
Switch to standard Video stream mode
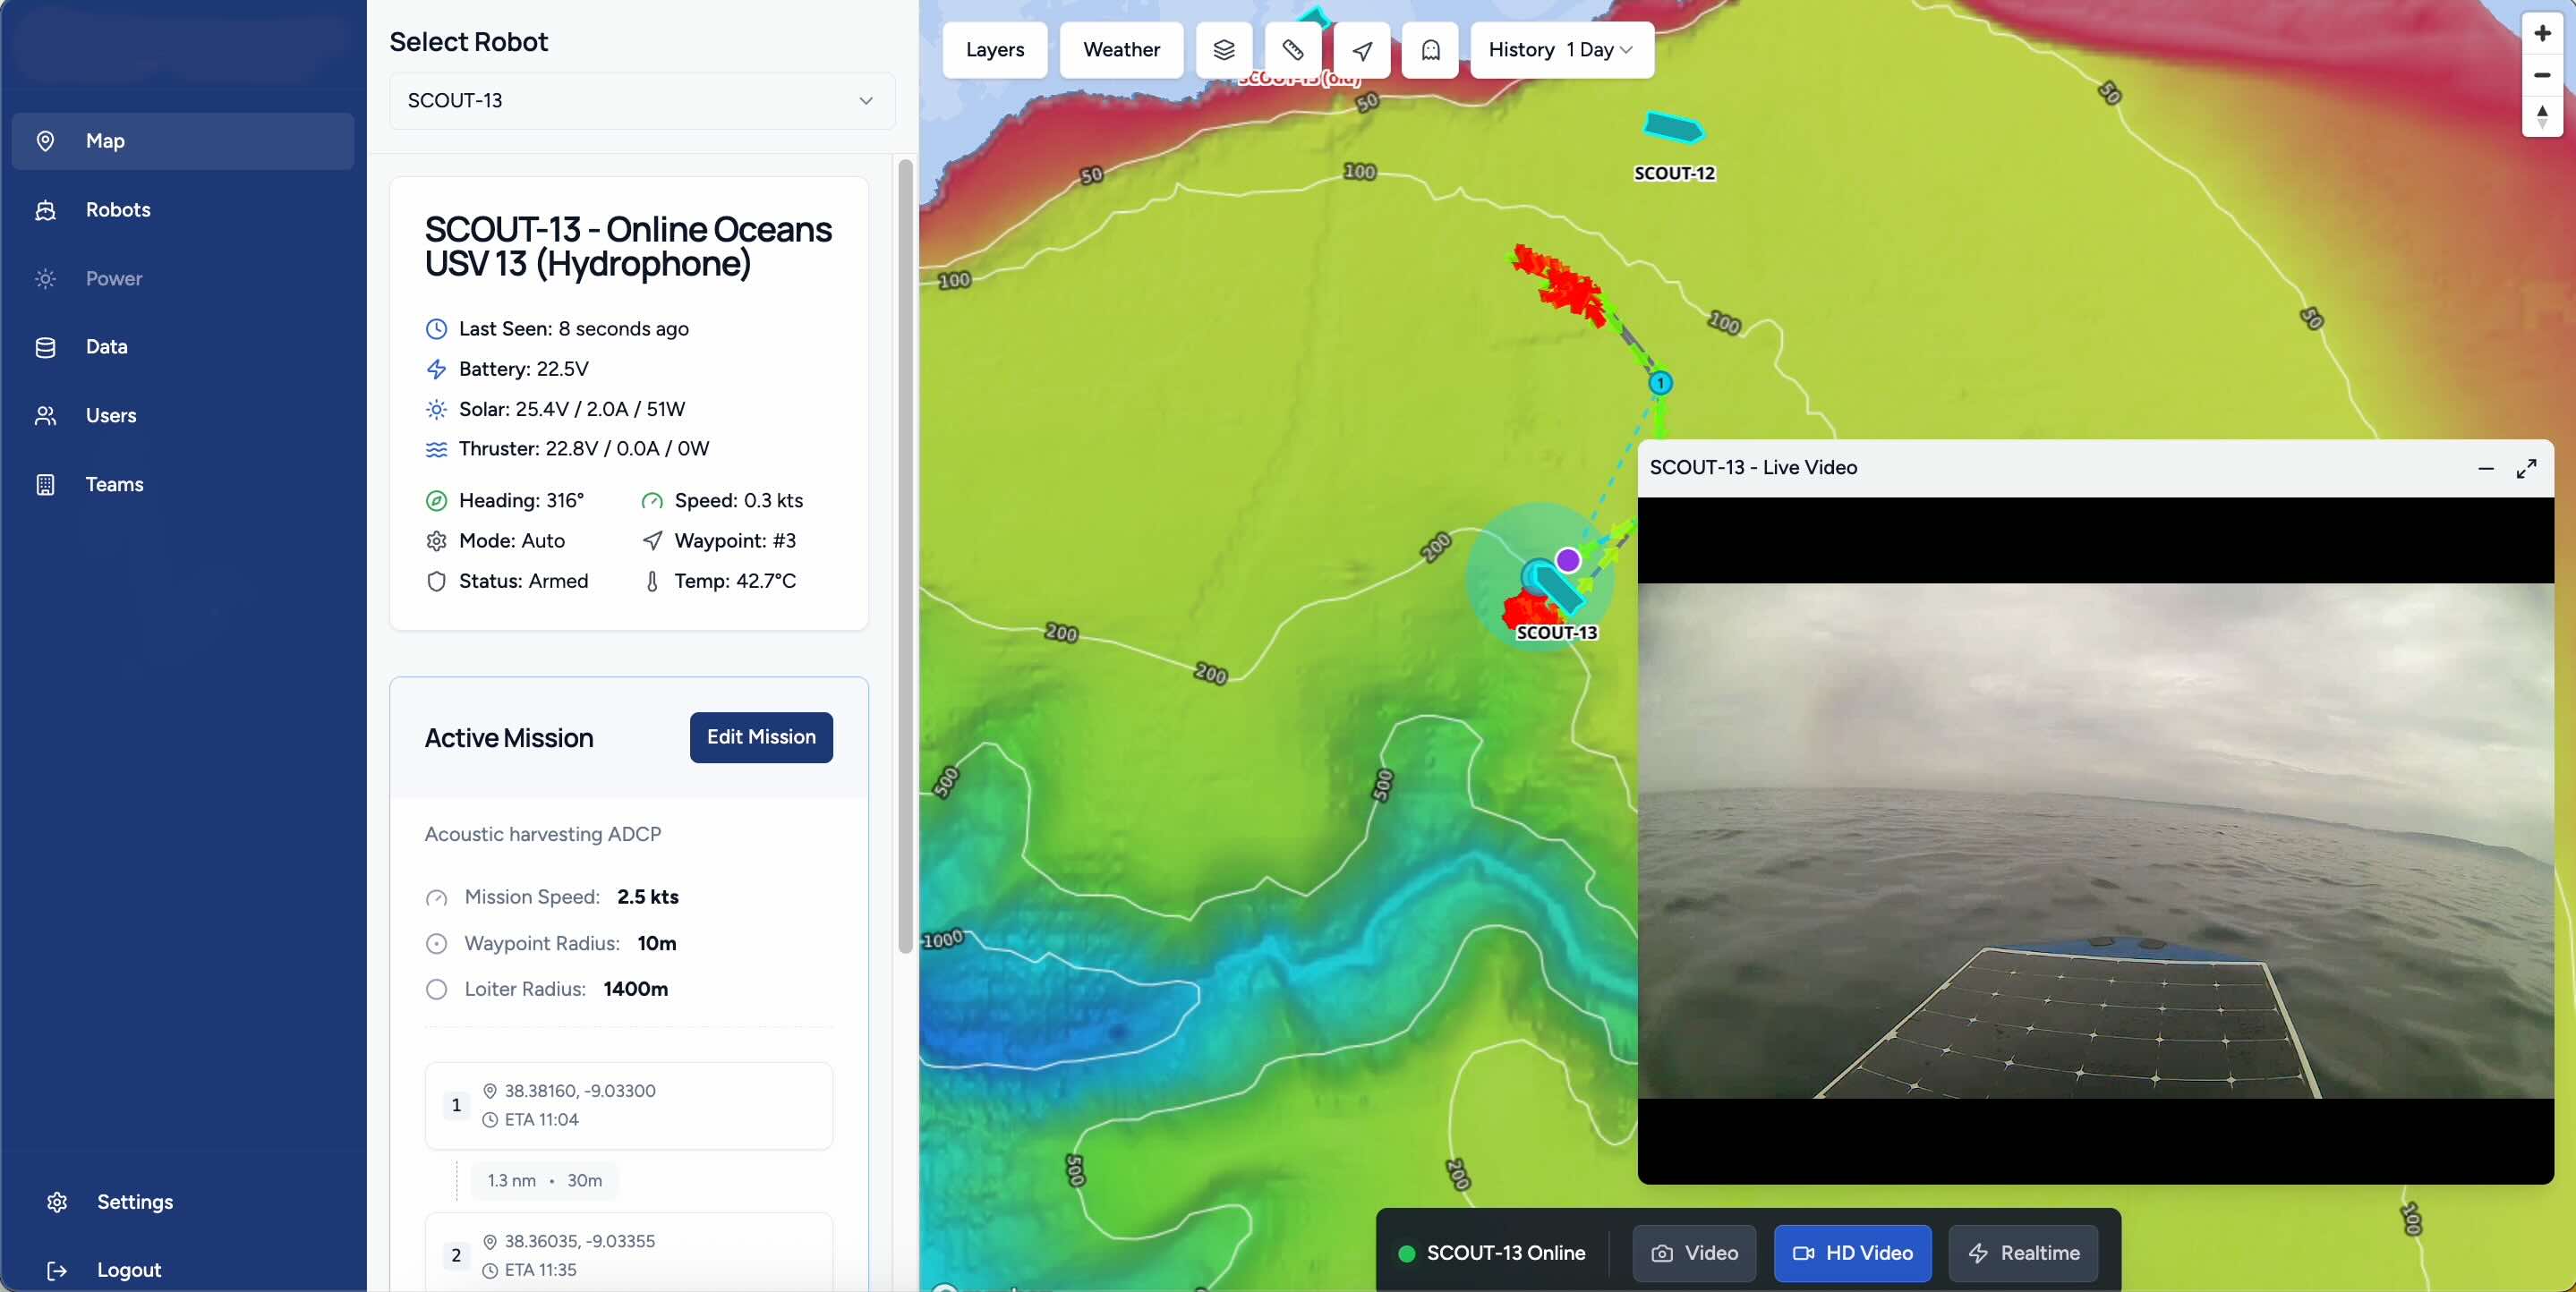pos(1694,1253)
